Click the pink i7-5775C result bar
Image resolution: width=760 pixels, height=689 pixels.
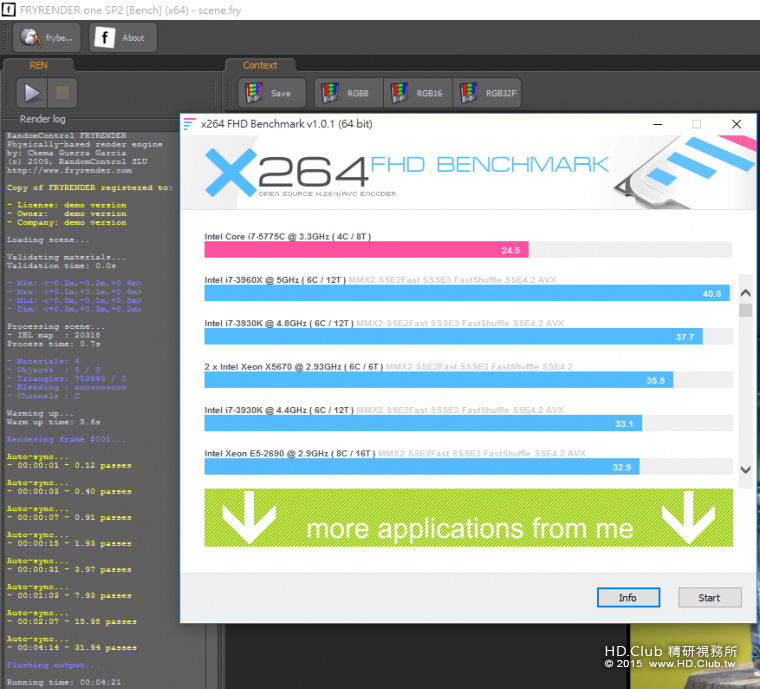(x=366, y=250)
